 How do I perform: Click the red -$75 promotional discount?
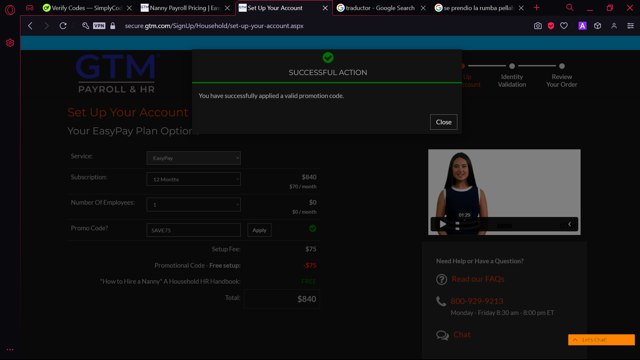click(x=310, y=265)
